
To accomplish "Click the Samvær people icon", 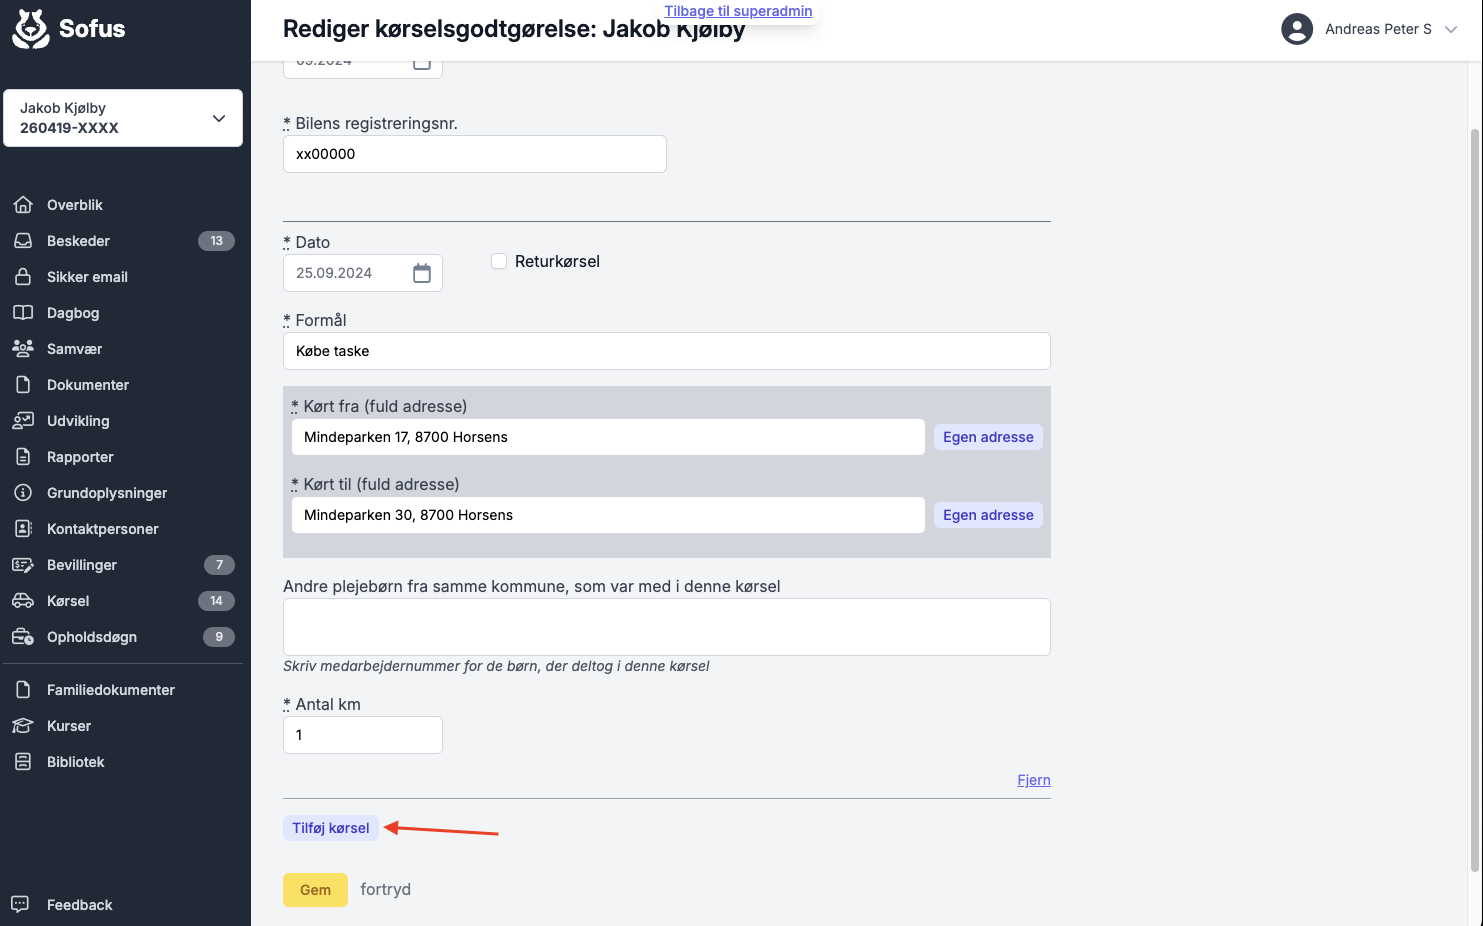I will pos(23,349).
